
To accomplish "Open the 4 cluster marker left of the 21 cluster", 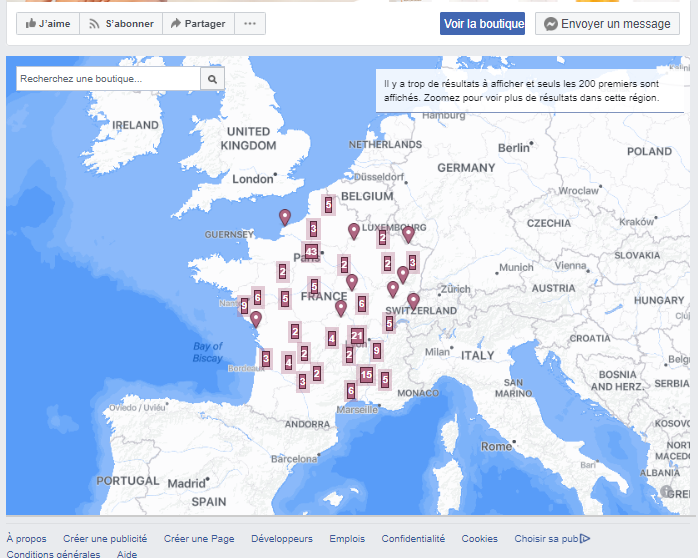I will pyautogui.click(x=332, y=339).
